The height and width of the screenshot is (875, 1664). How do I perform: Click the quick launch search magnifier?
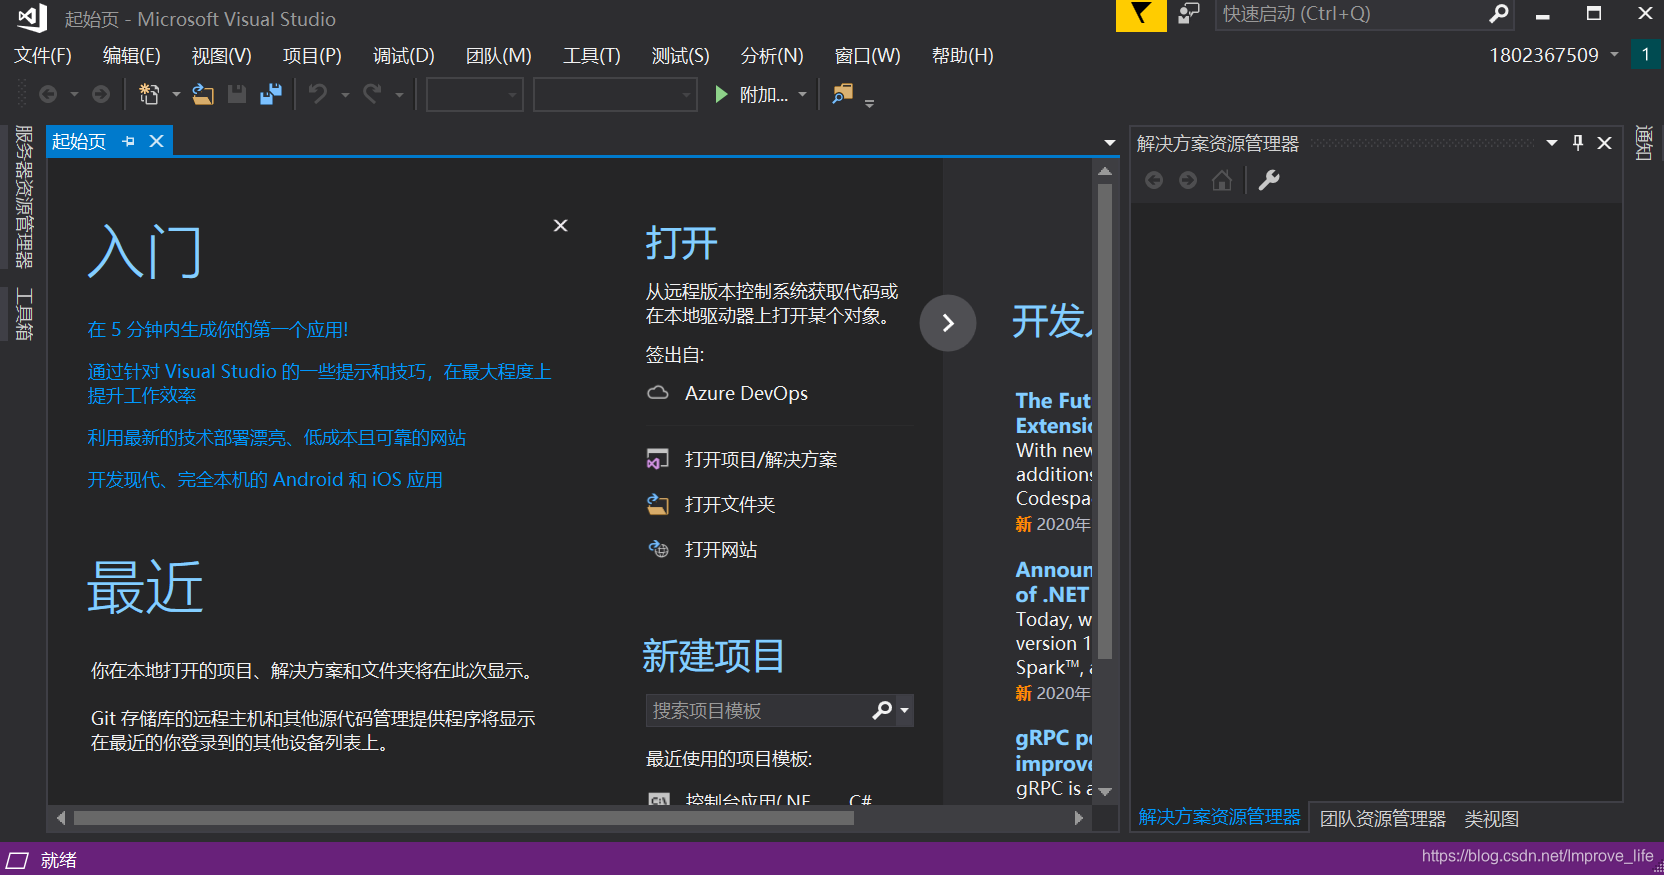click(1498, 14)
